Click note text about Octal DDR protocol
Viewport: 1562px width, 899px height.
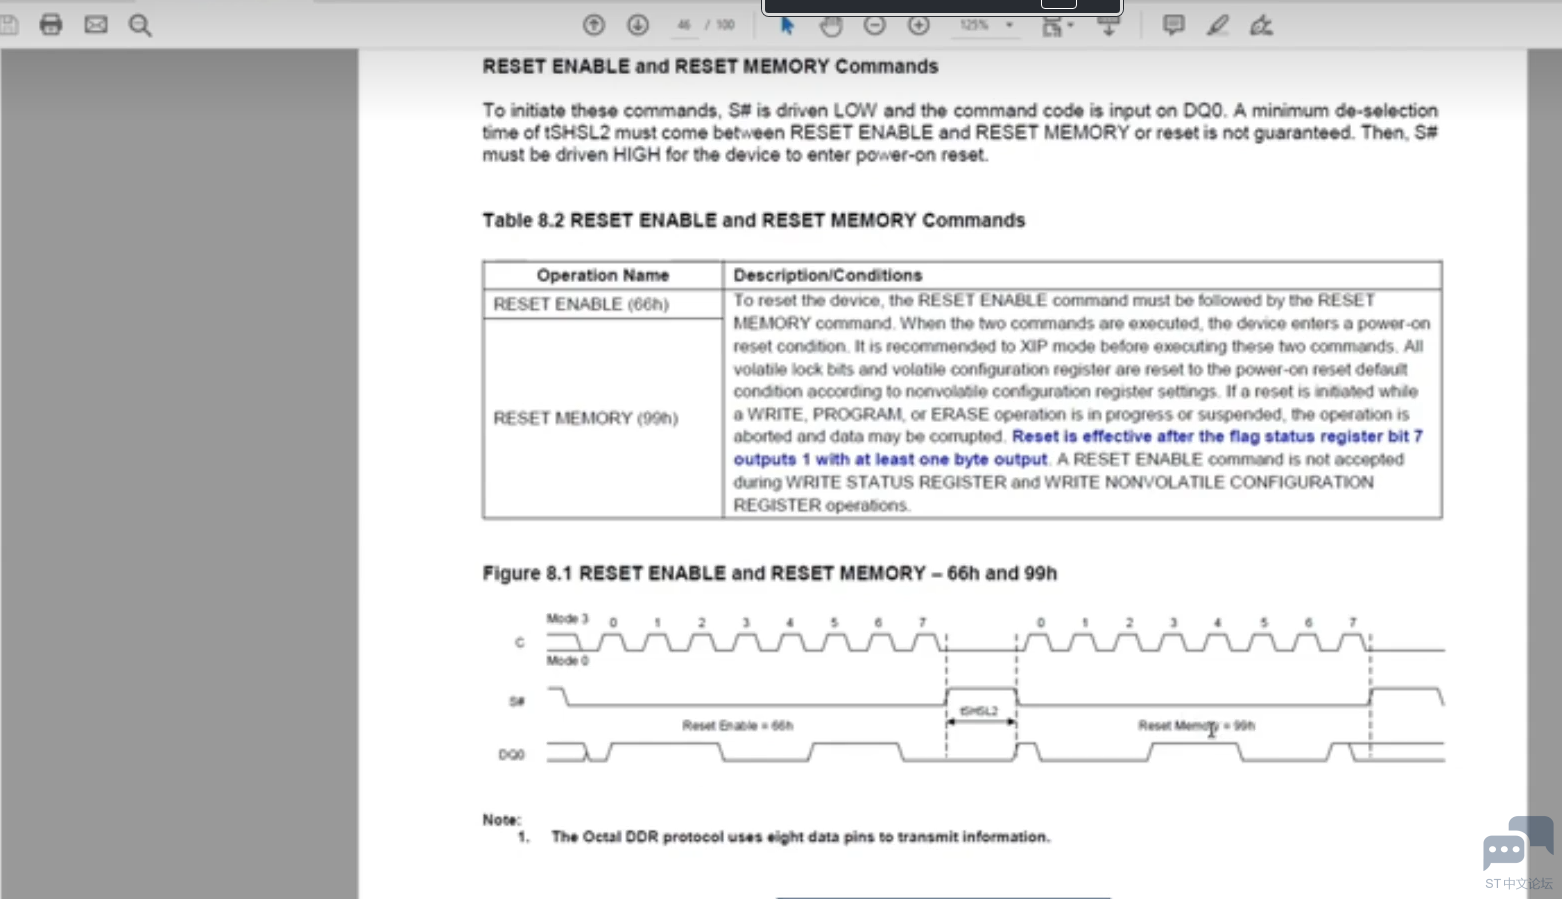(800, 837)
